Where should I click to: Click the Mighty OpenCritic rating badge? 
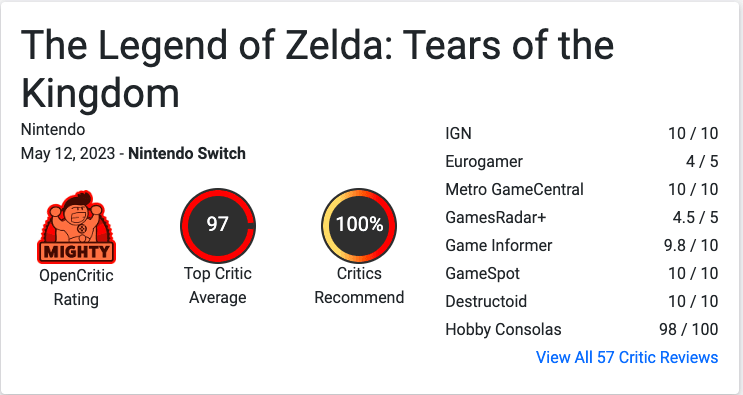(x=76, y=227)
